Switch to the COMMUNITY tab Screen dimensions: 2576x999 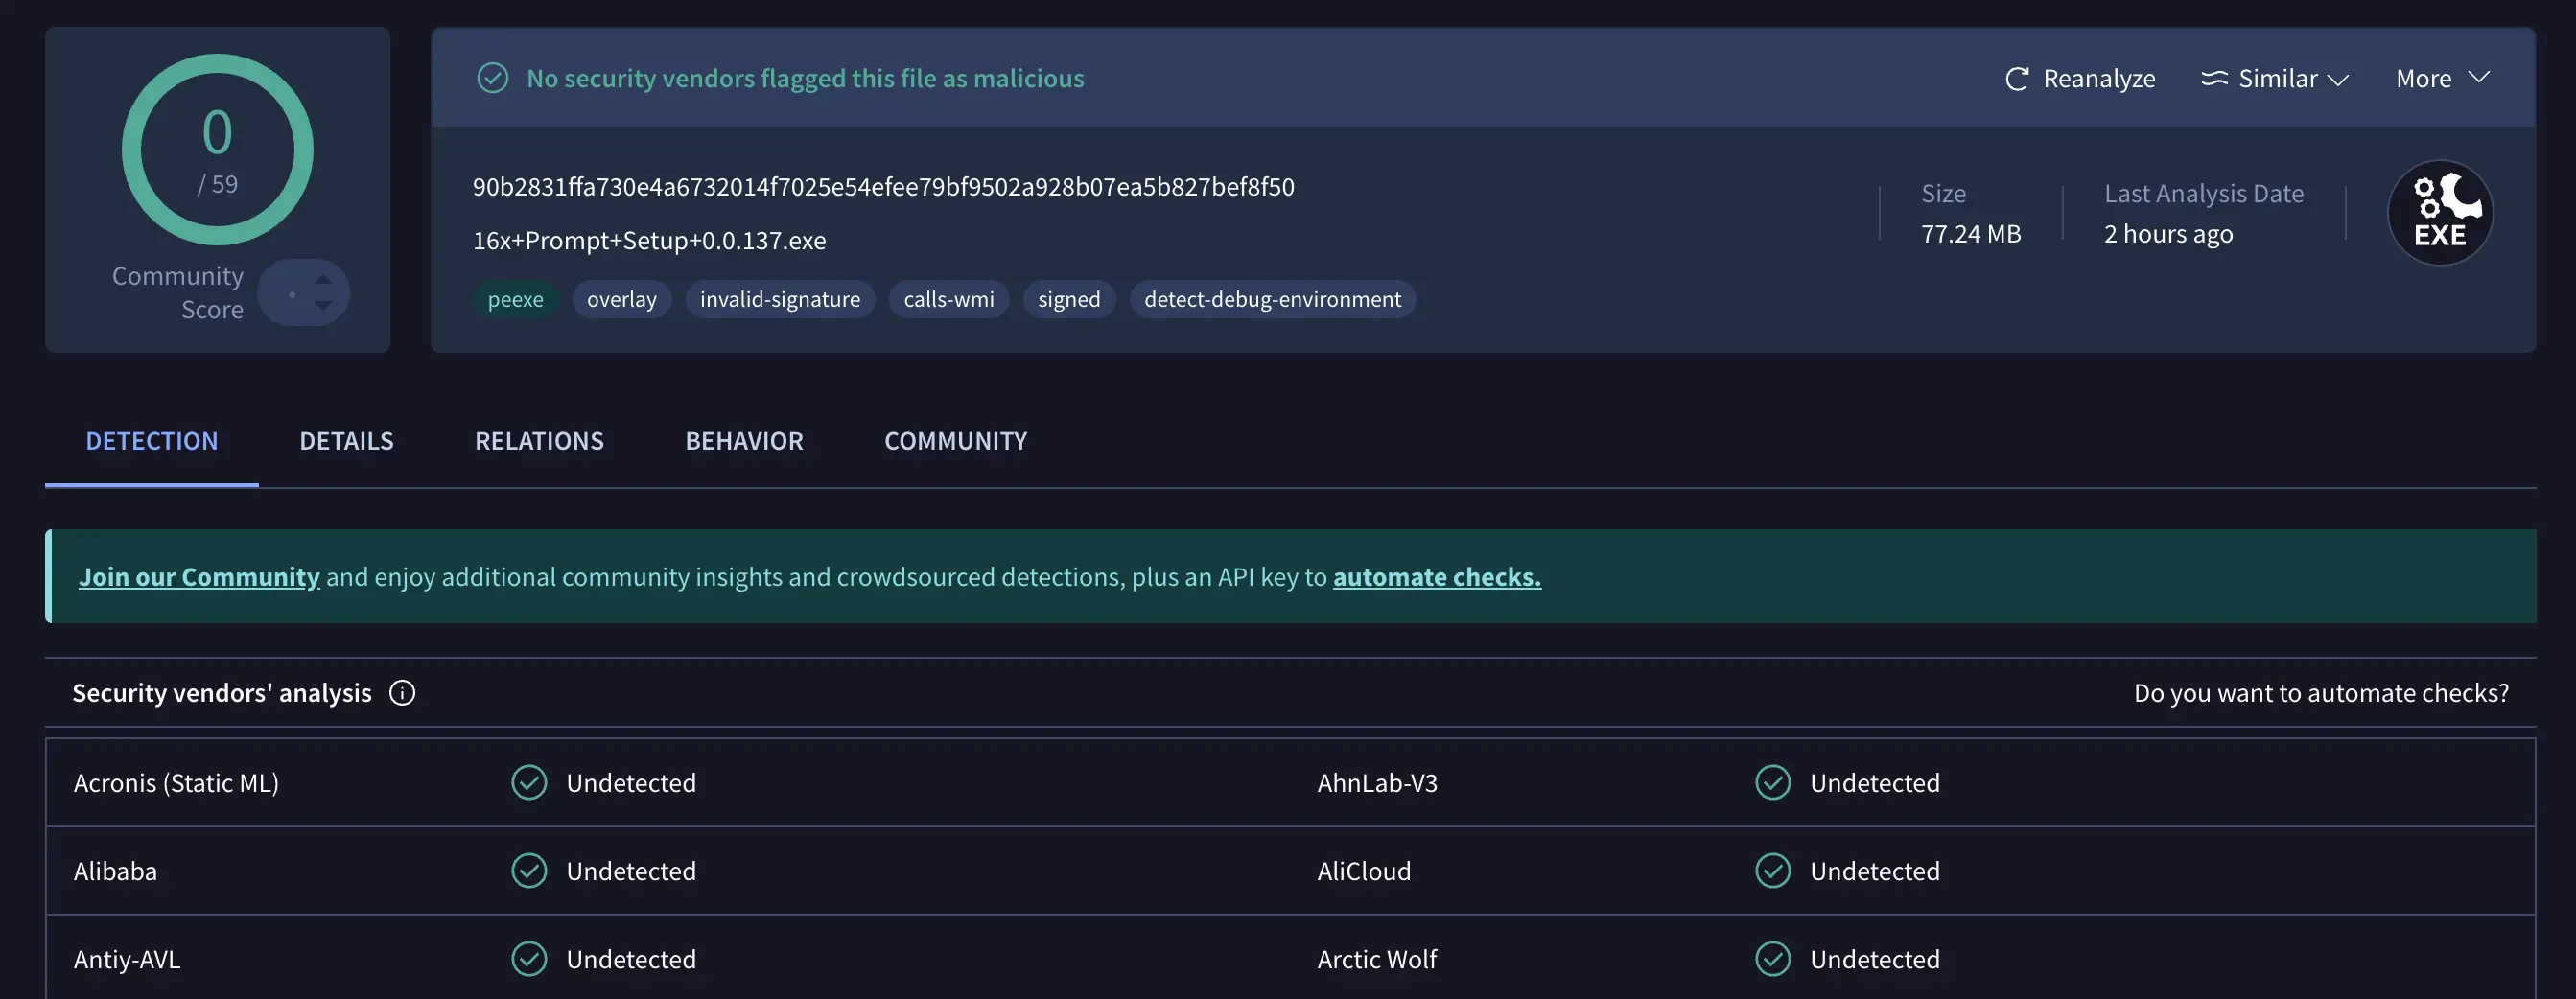955,441
